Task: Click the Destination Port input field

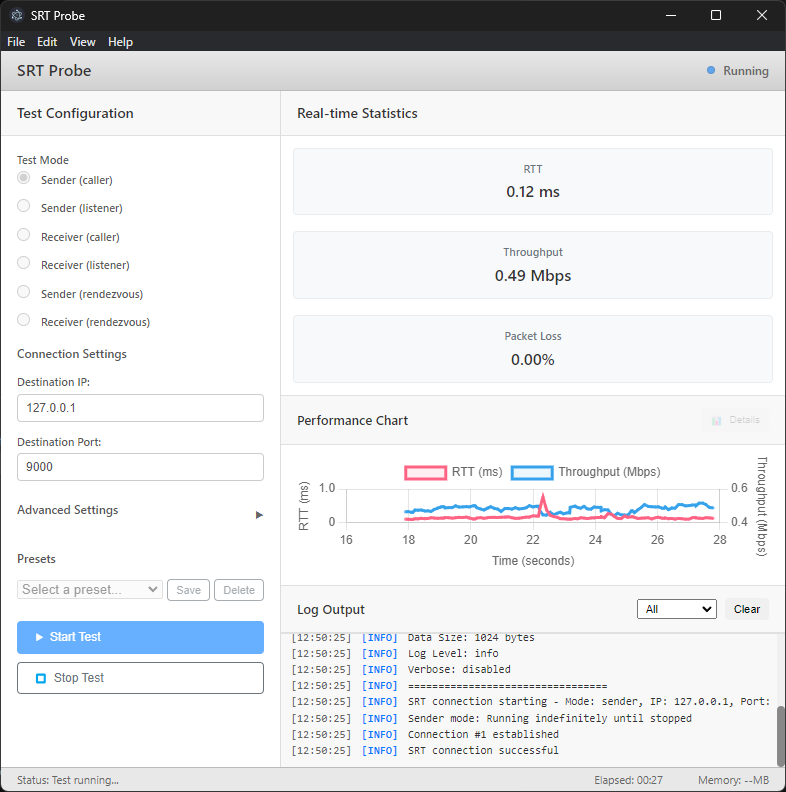Action: click(140, 467)
